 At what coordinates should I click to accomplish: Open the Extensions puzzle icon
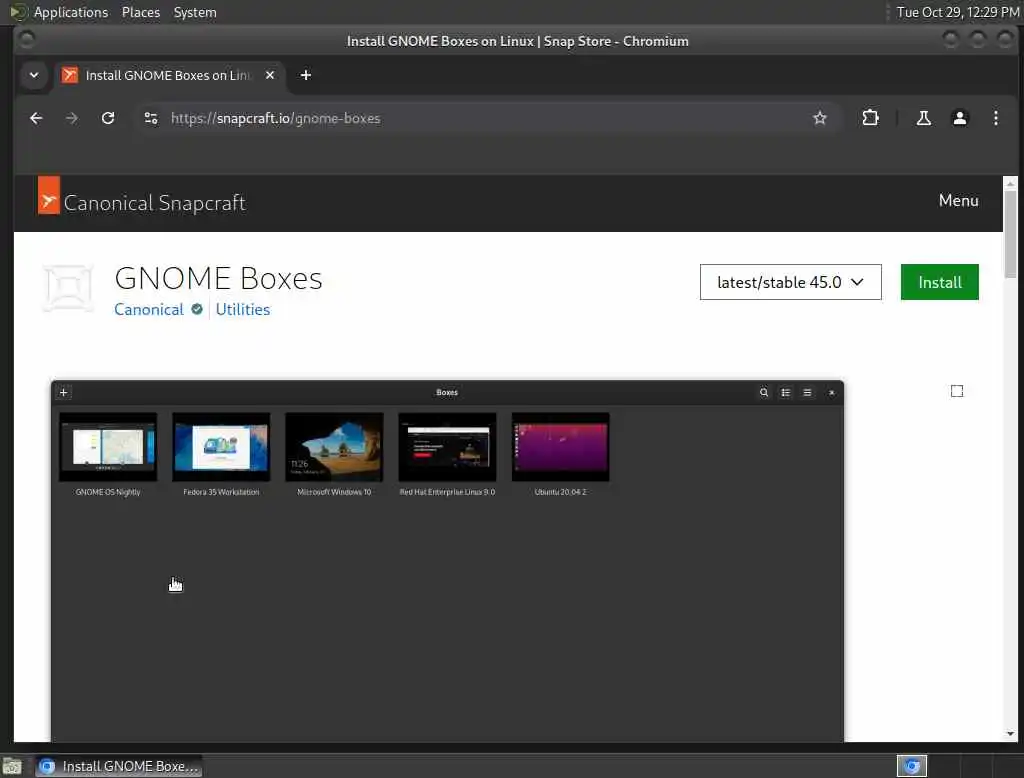(x=871, y=118)
